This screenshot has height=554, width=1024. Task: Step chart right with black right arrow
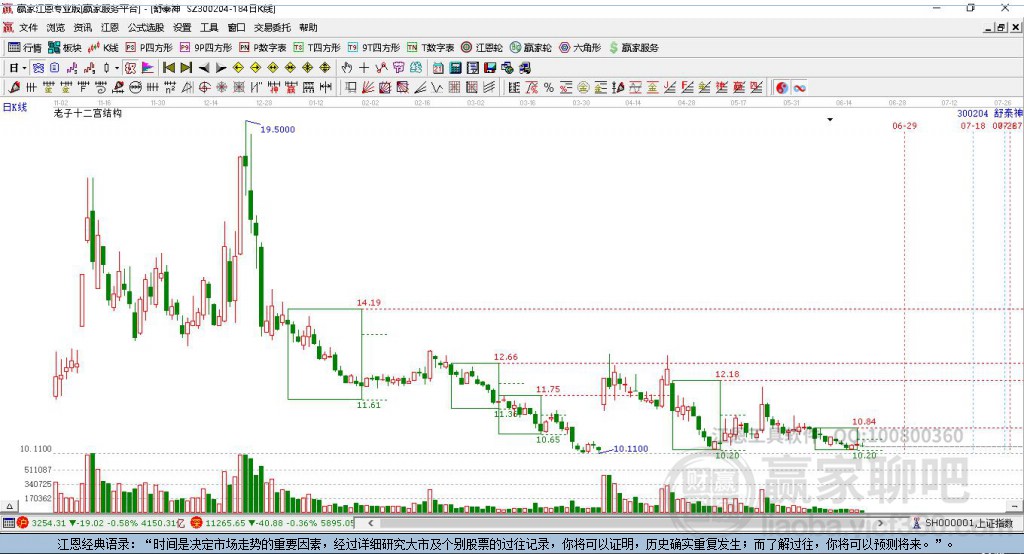point(221,68)
